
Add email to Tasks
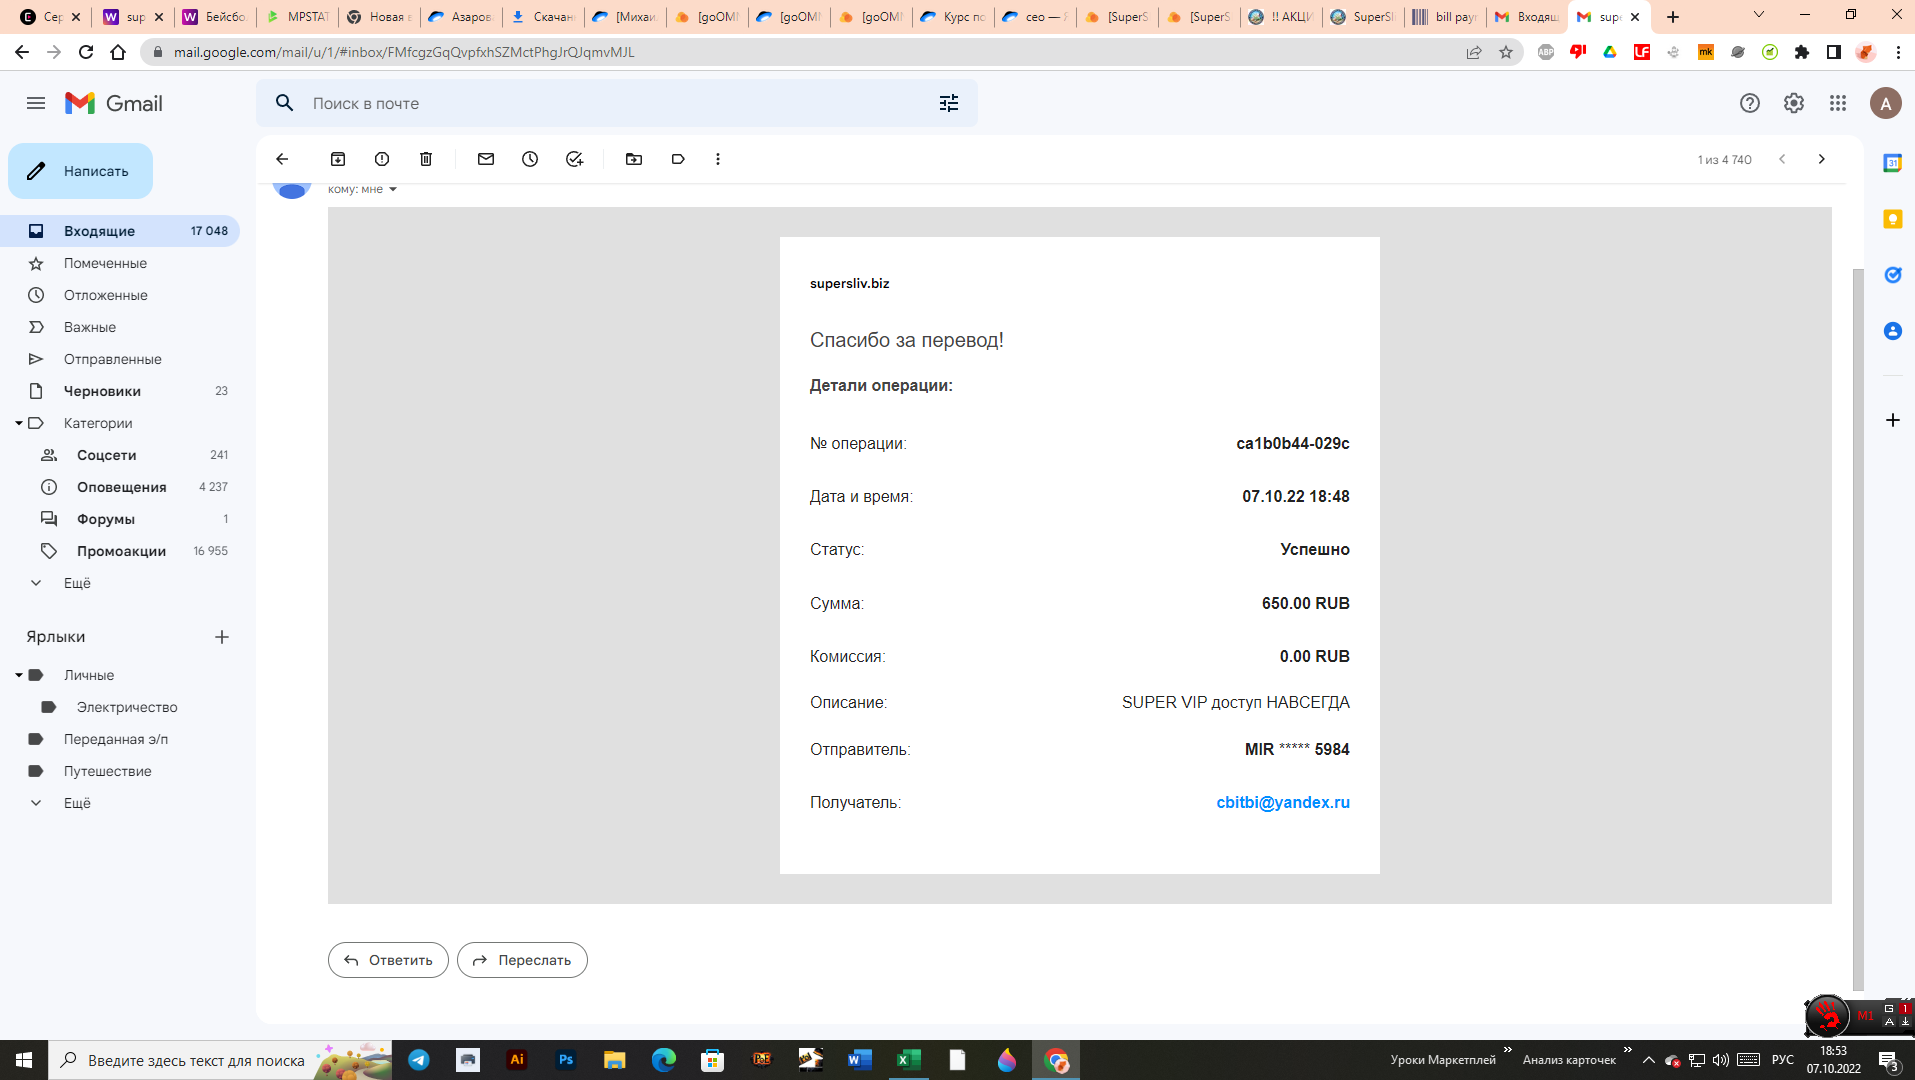[574, 159]
